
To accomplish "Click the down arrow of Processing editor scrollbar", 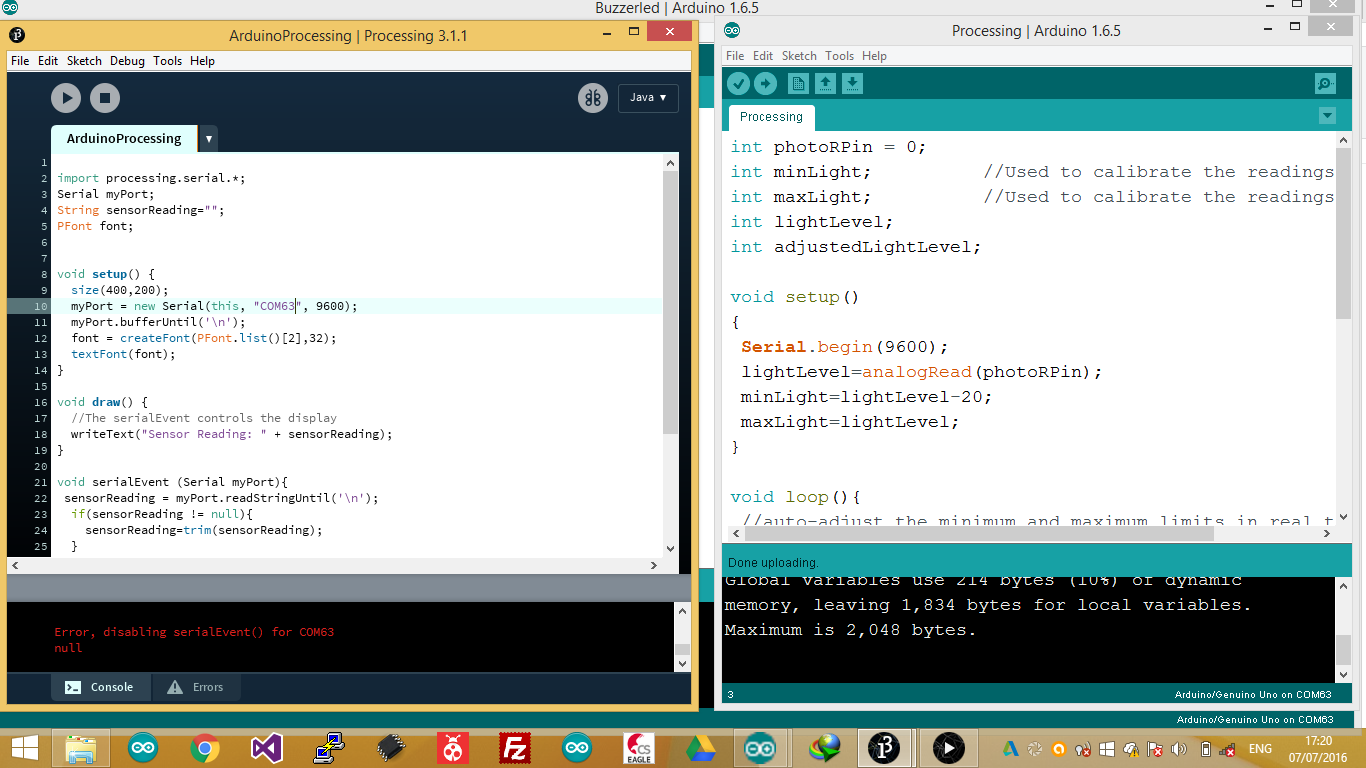I will [x=671, y=548].
